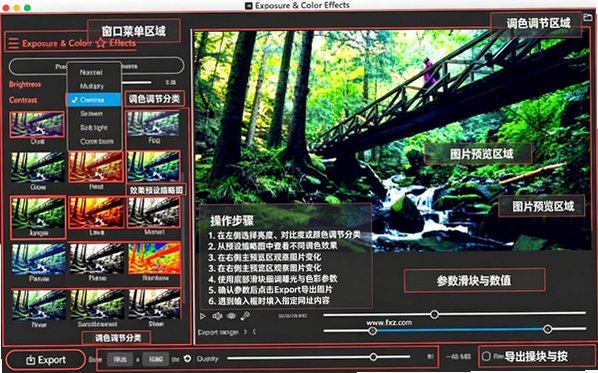Select the Lava preset thumbnail
The image size is (598, 373).
96,213
